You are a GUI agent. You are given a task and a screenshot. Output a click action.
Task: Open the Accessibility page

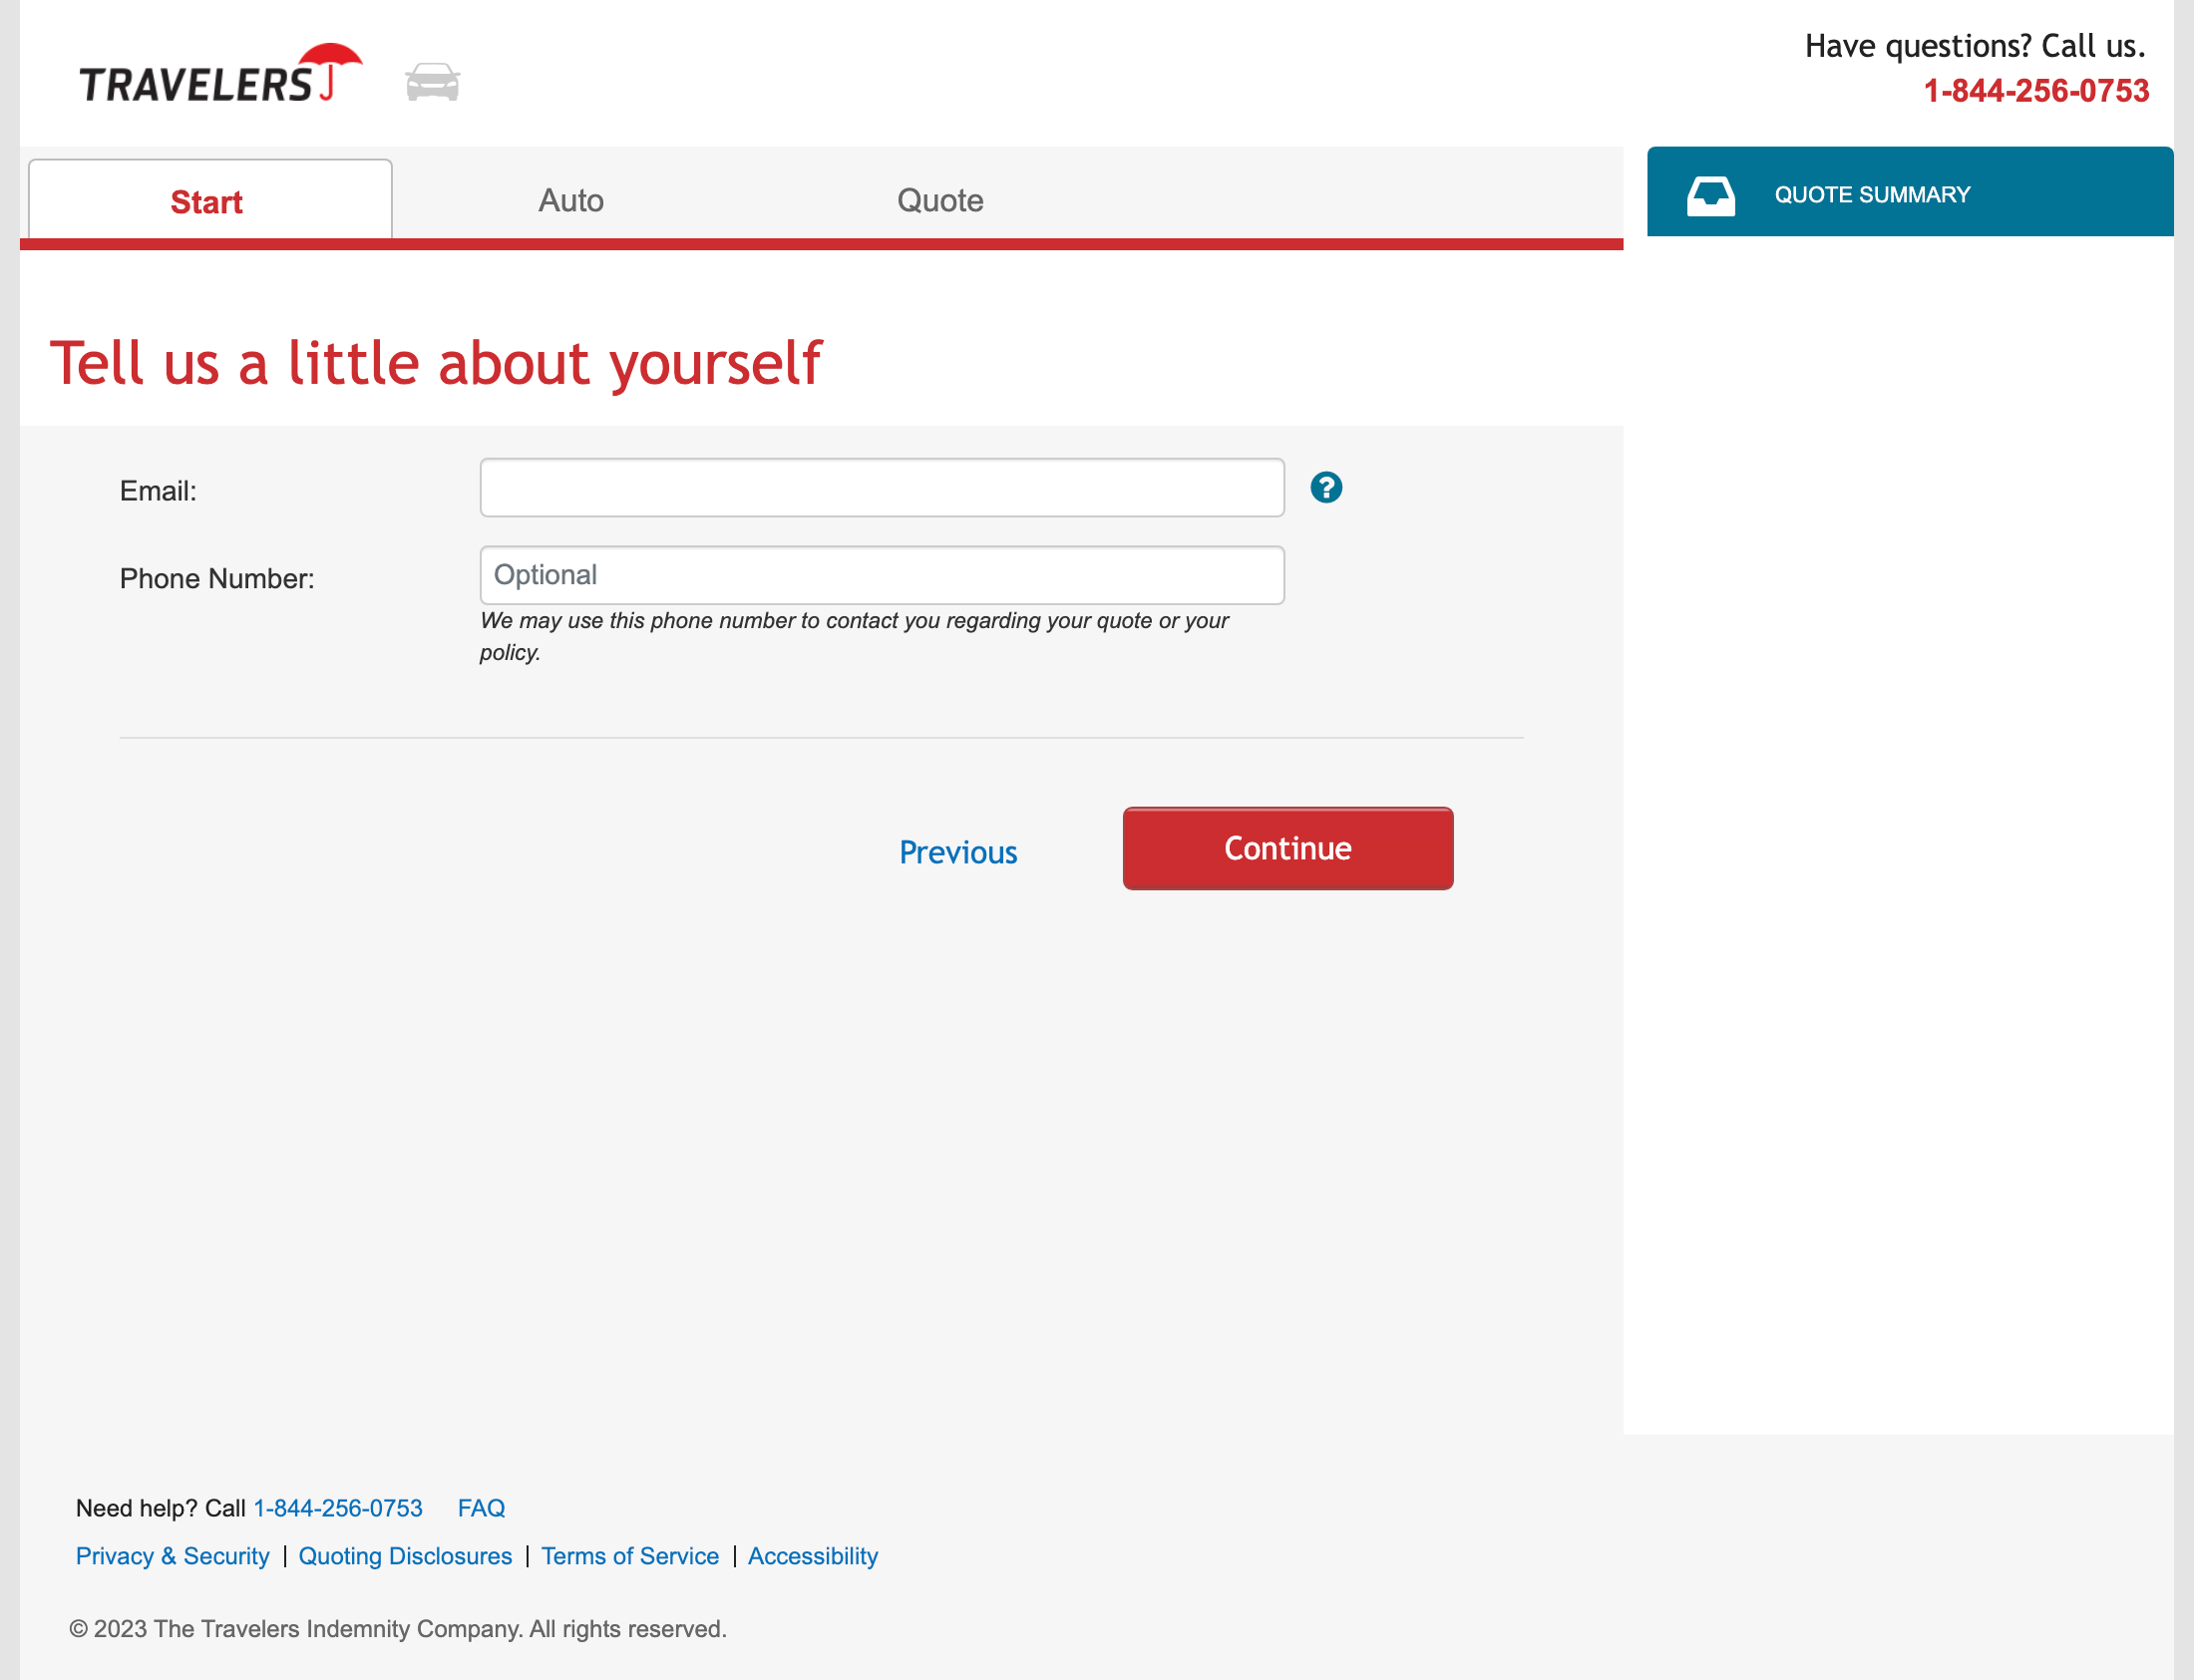click(x=813, y=1556)
